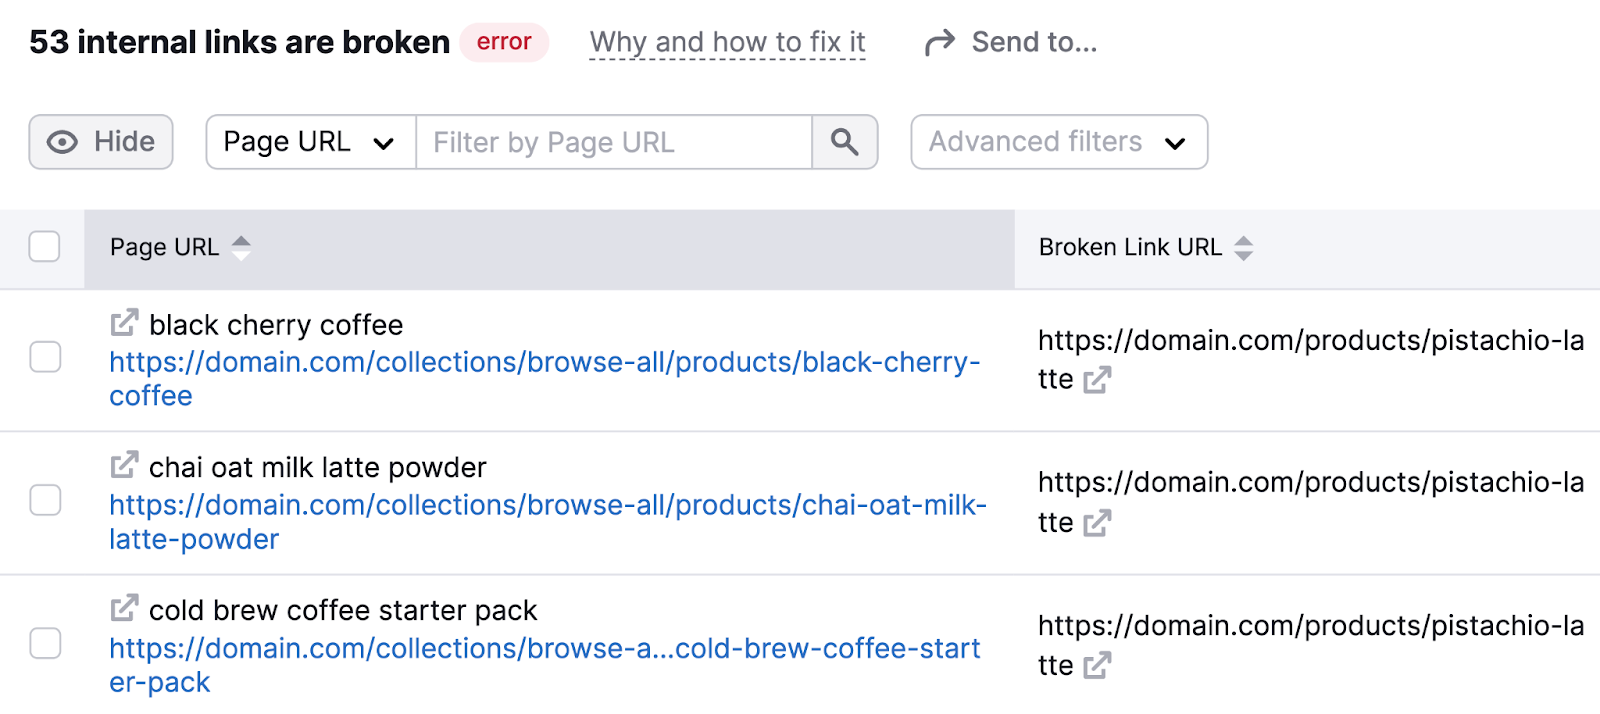Click the search magnifier icon

(845, 142)
